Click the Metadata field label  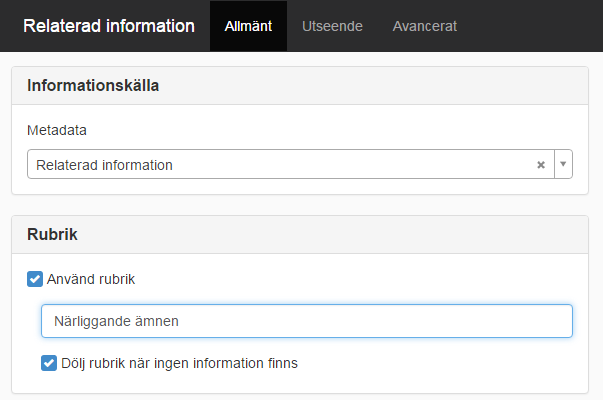point(57,130)
